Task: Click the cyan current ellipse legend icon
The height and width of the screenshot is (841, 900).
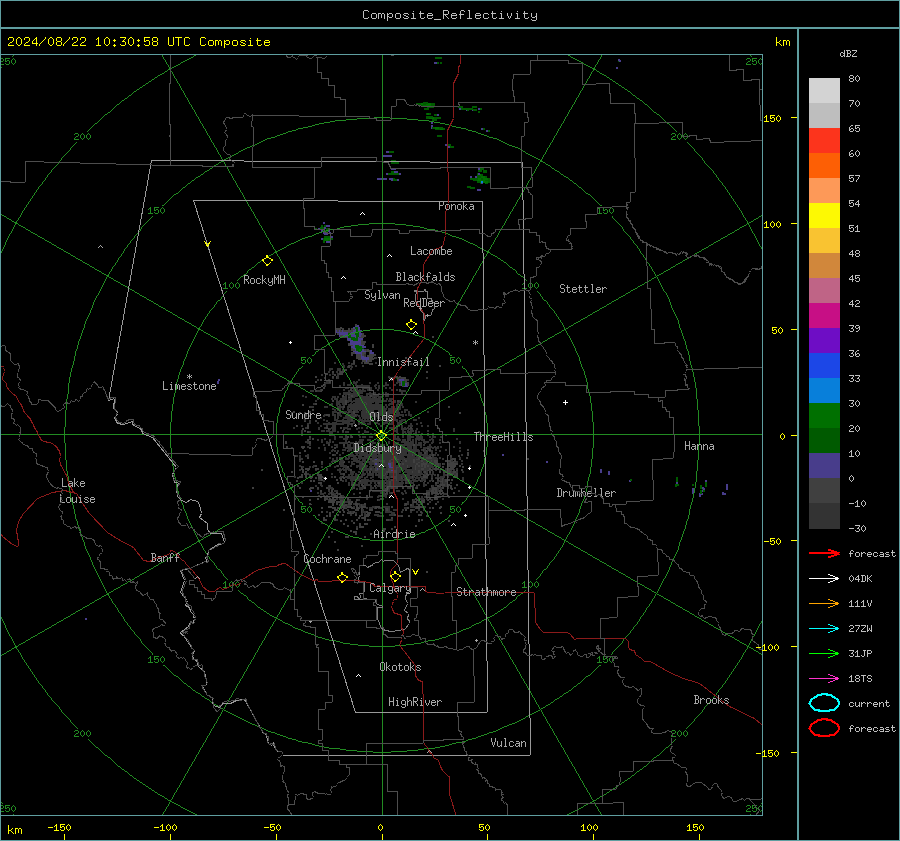Action: 824,703
